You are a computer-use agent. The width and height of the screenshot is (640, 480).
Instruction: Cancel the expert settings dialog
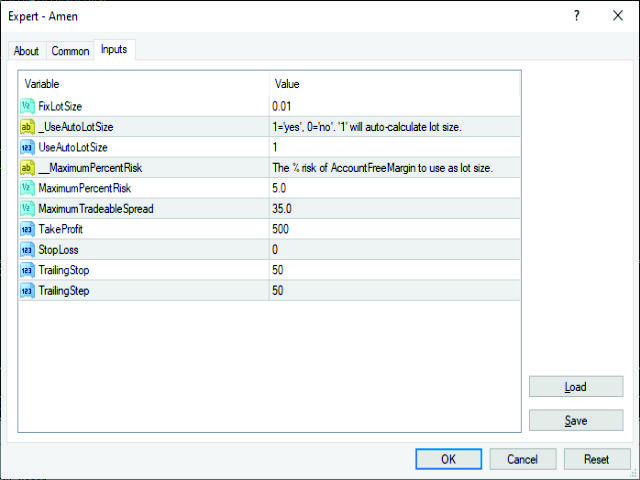(522, 459)
